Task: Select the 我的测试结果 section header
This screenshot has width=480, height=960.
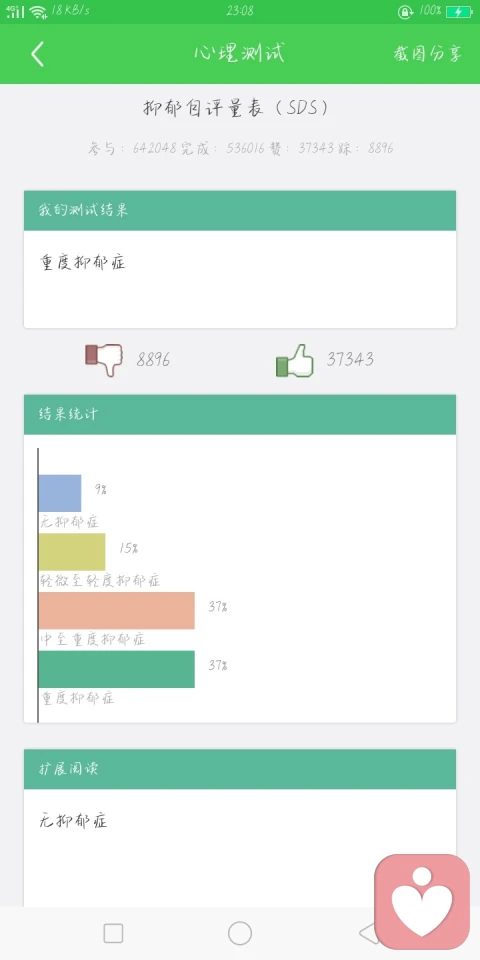Action: 240,210
